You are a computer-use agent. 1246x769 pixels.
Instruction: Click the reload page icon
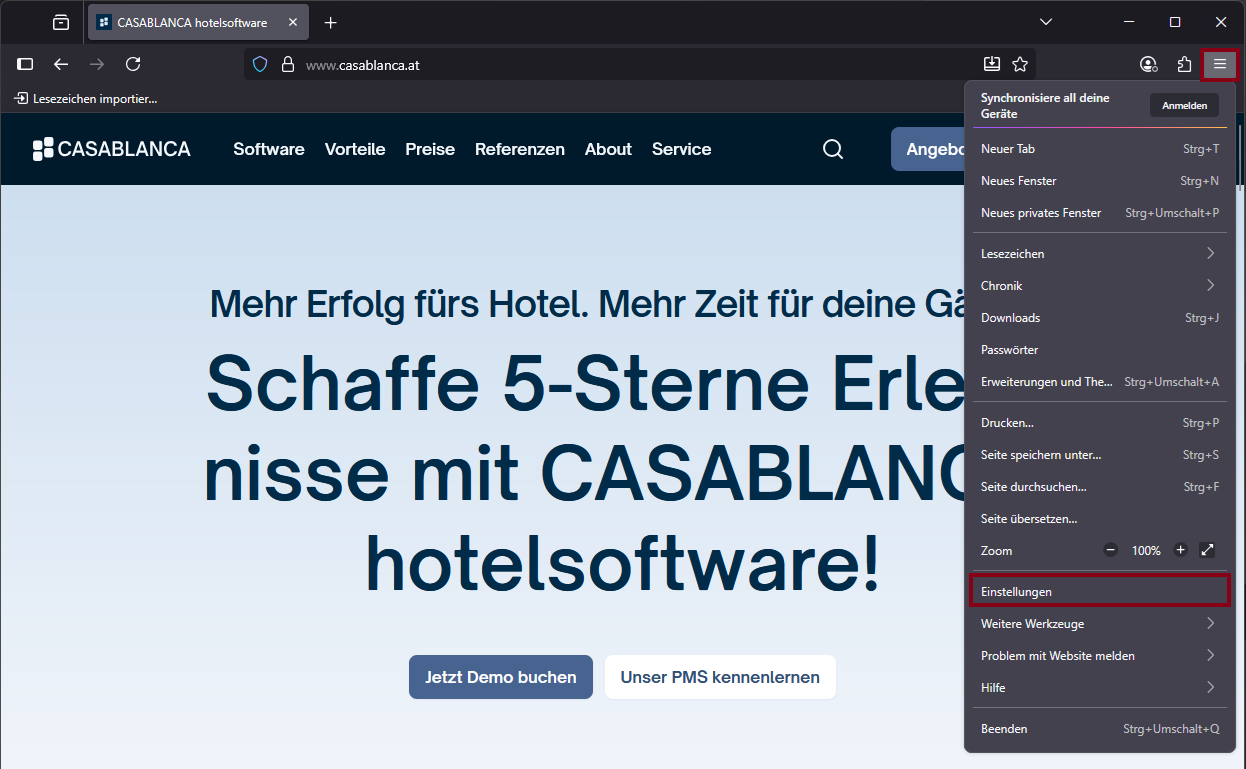(x=133, y=64)
